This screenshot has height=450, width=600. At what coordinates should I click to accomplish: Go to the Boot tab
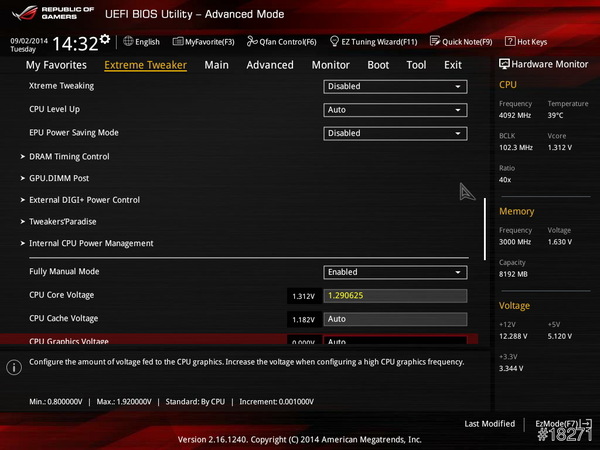point(378,65)
